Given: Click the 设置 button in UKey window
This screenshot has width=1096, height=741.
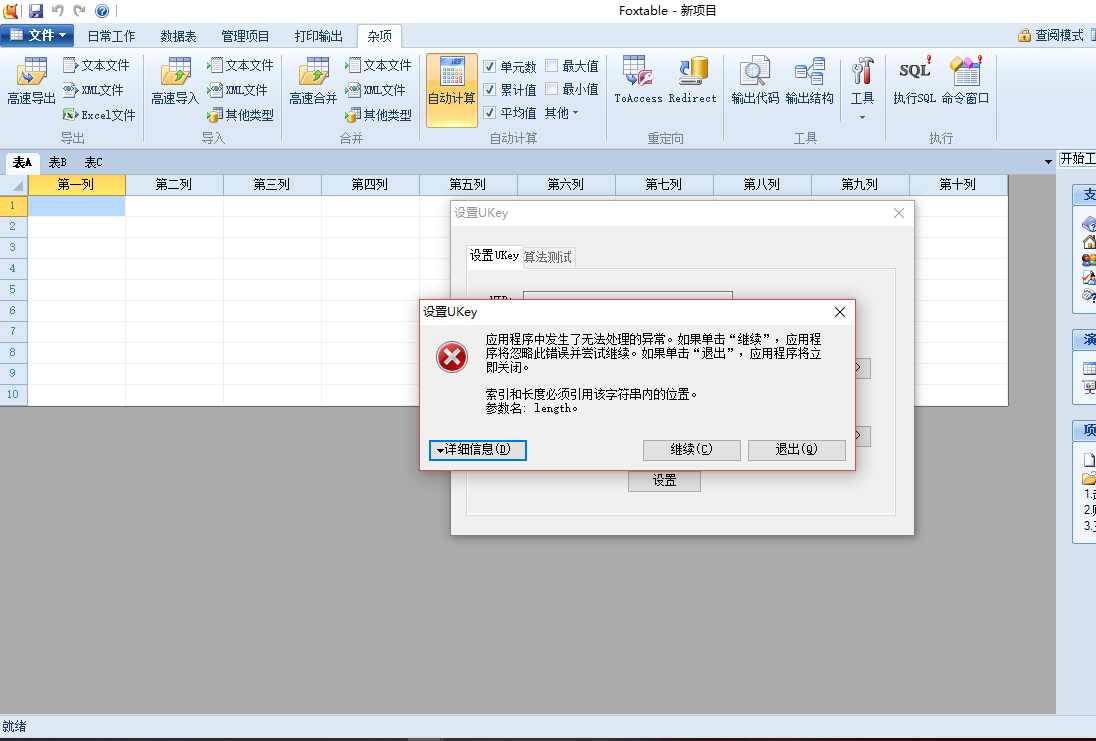Looking at the screenshot, I should (664, 480).
